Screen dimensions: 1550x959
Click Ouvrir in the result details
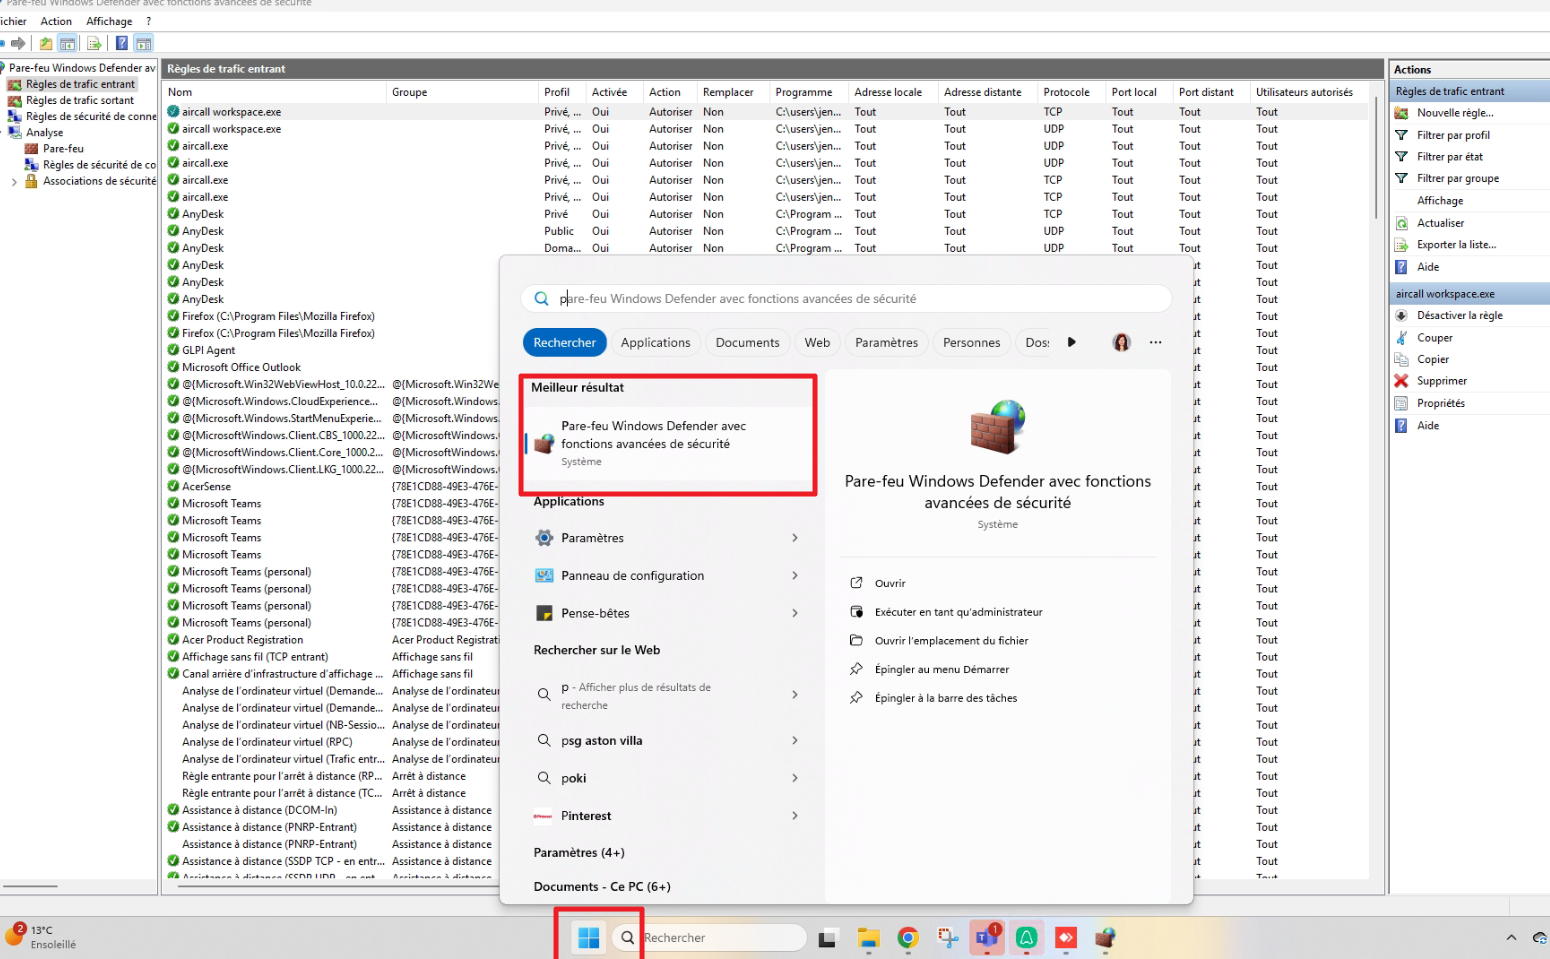(x=890, y=583)
